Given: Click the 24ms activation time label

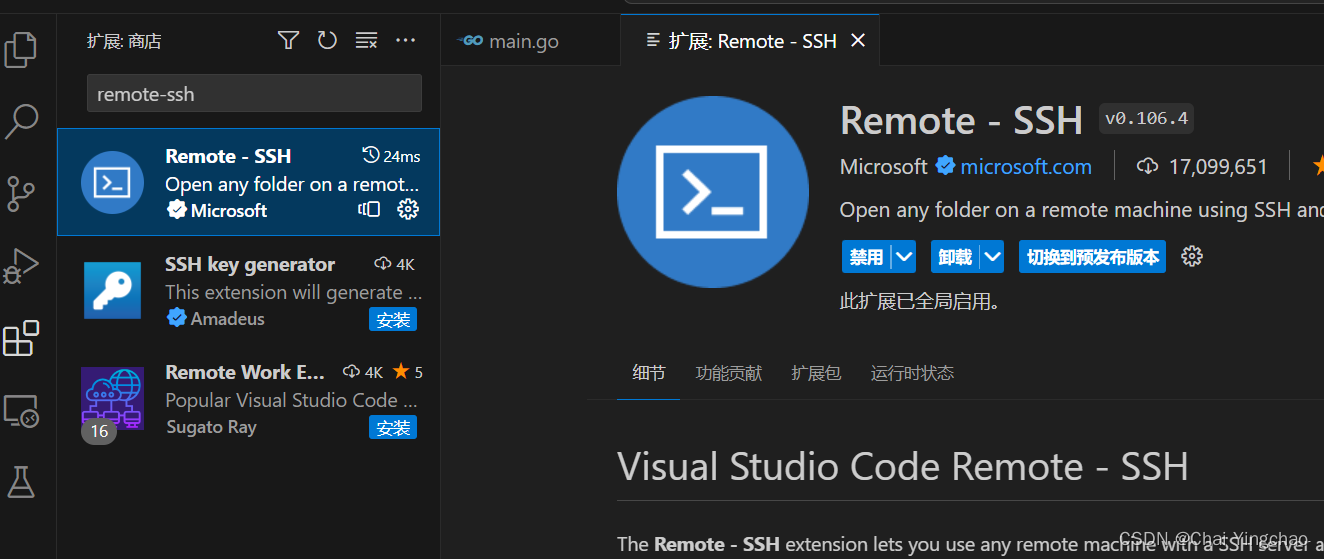Looking at the screenshot, I should pyautogui.click(x=402, y=156).
